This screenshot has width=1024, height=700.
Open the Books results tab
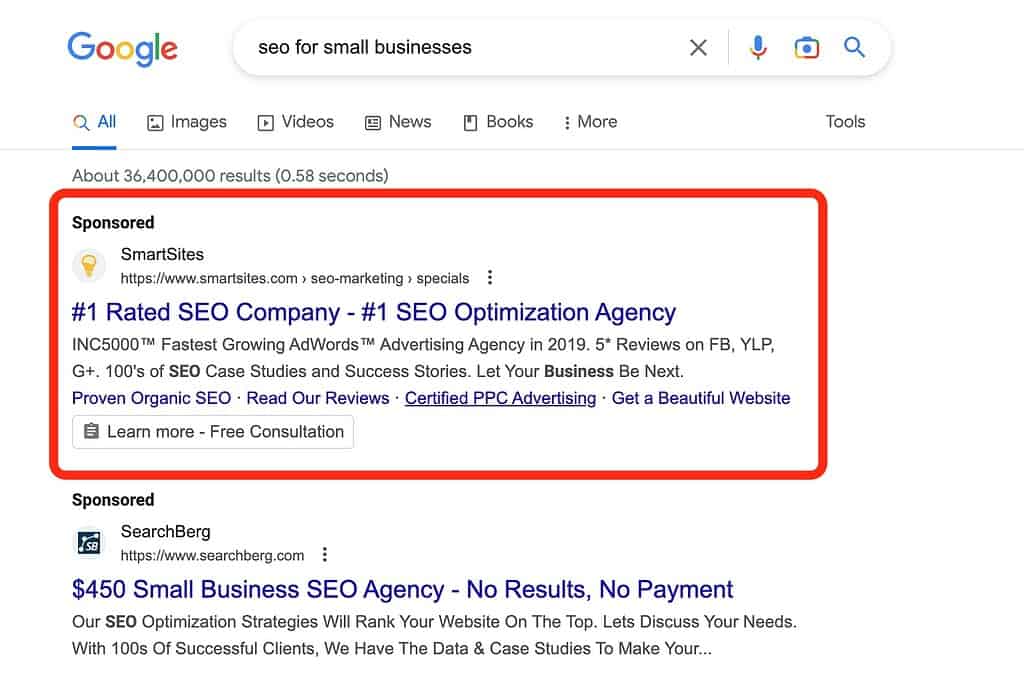(498, 122)
